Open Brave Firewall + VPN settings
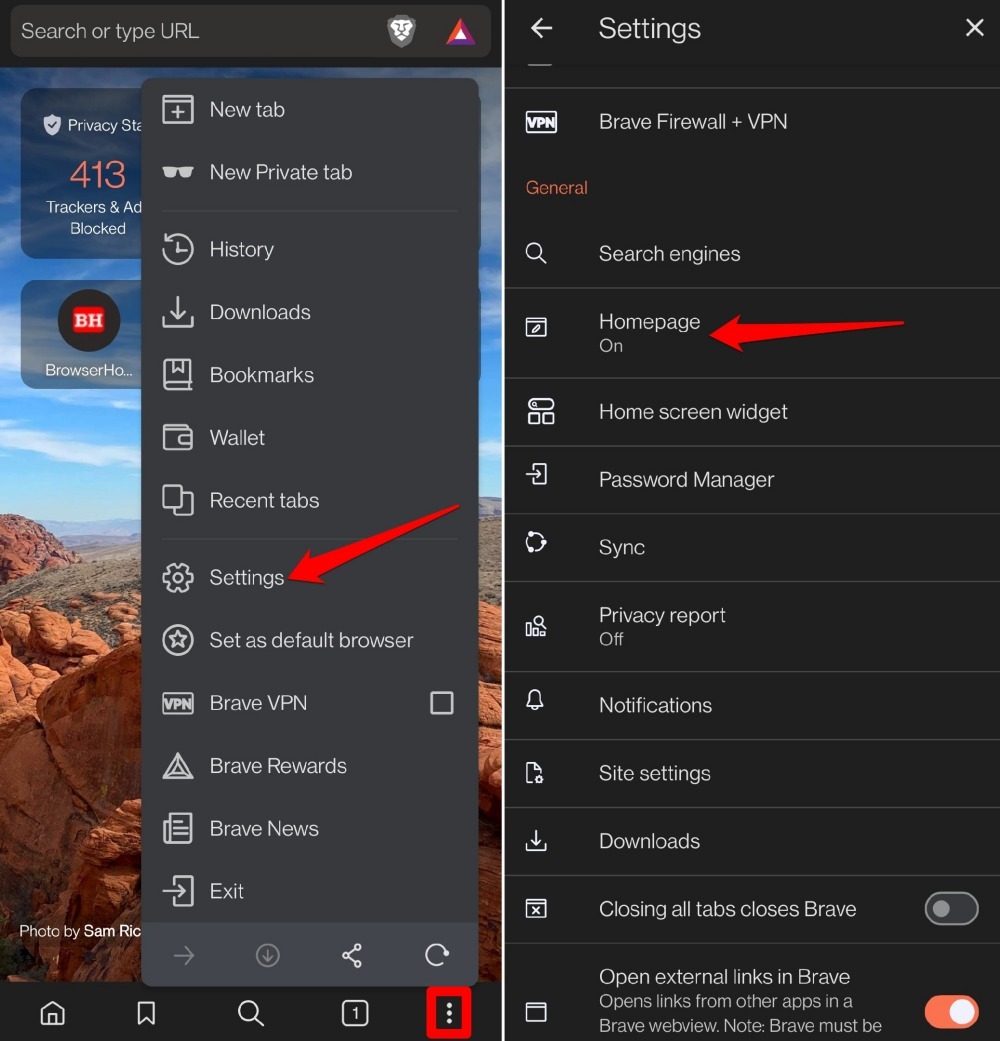Screen dimensions: 1000x1041 point(752,121)
